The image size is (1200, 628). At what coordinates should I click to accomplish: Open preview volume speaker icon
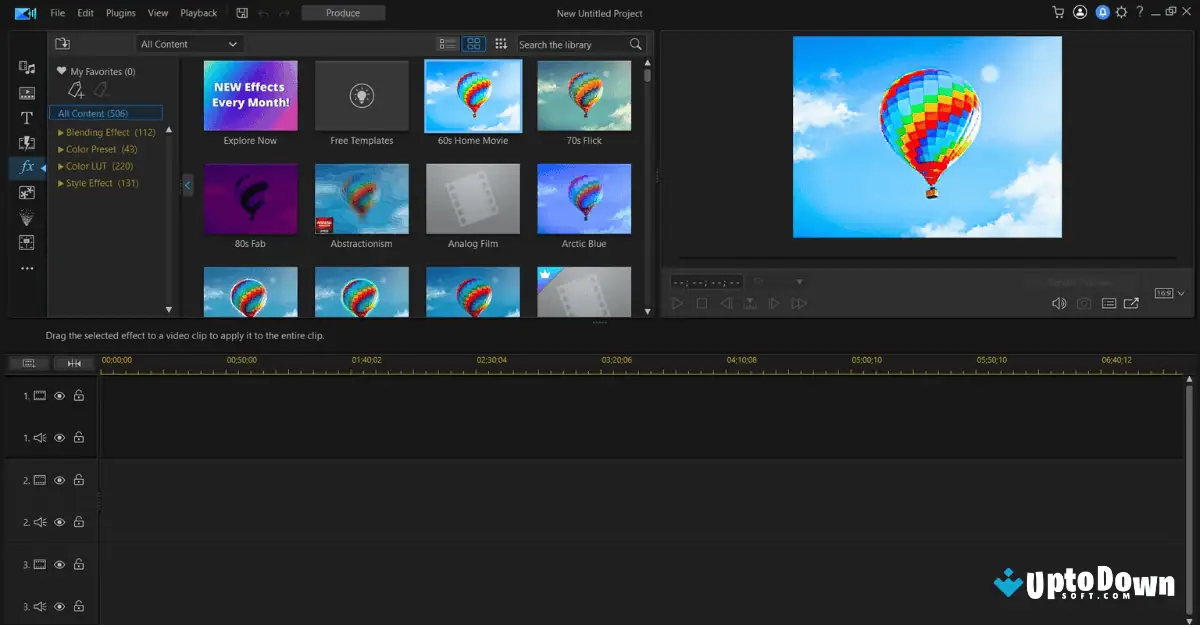1059,304
